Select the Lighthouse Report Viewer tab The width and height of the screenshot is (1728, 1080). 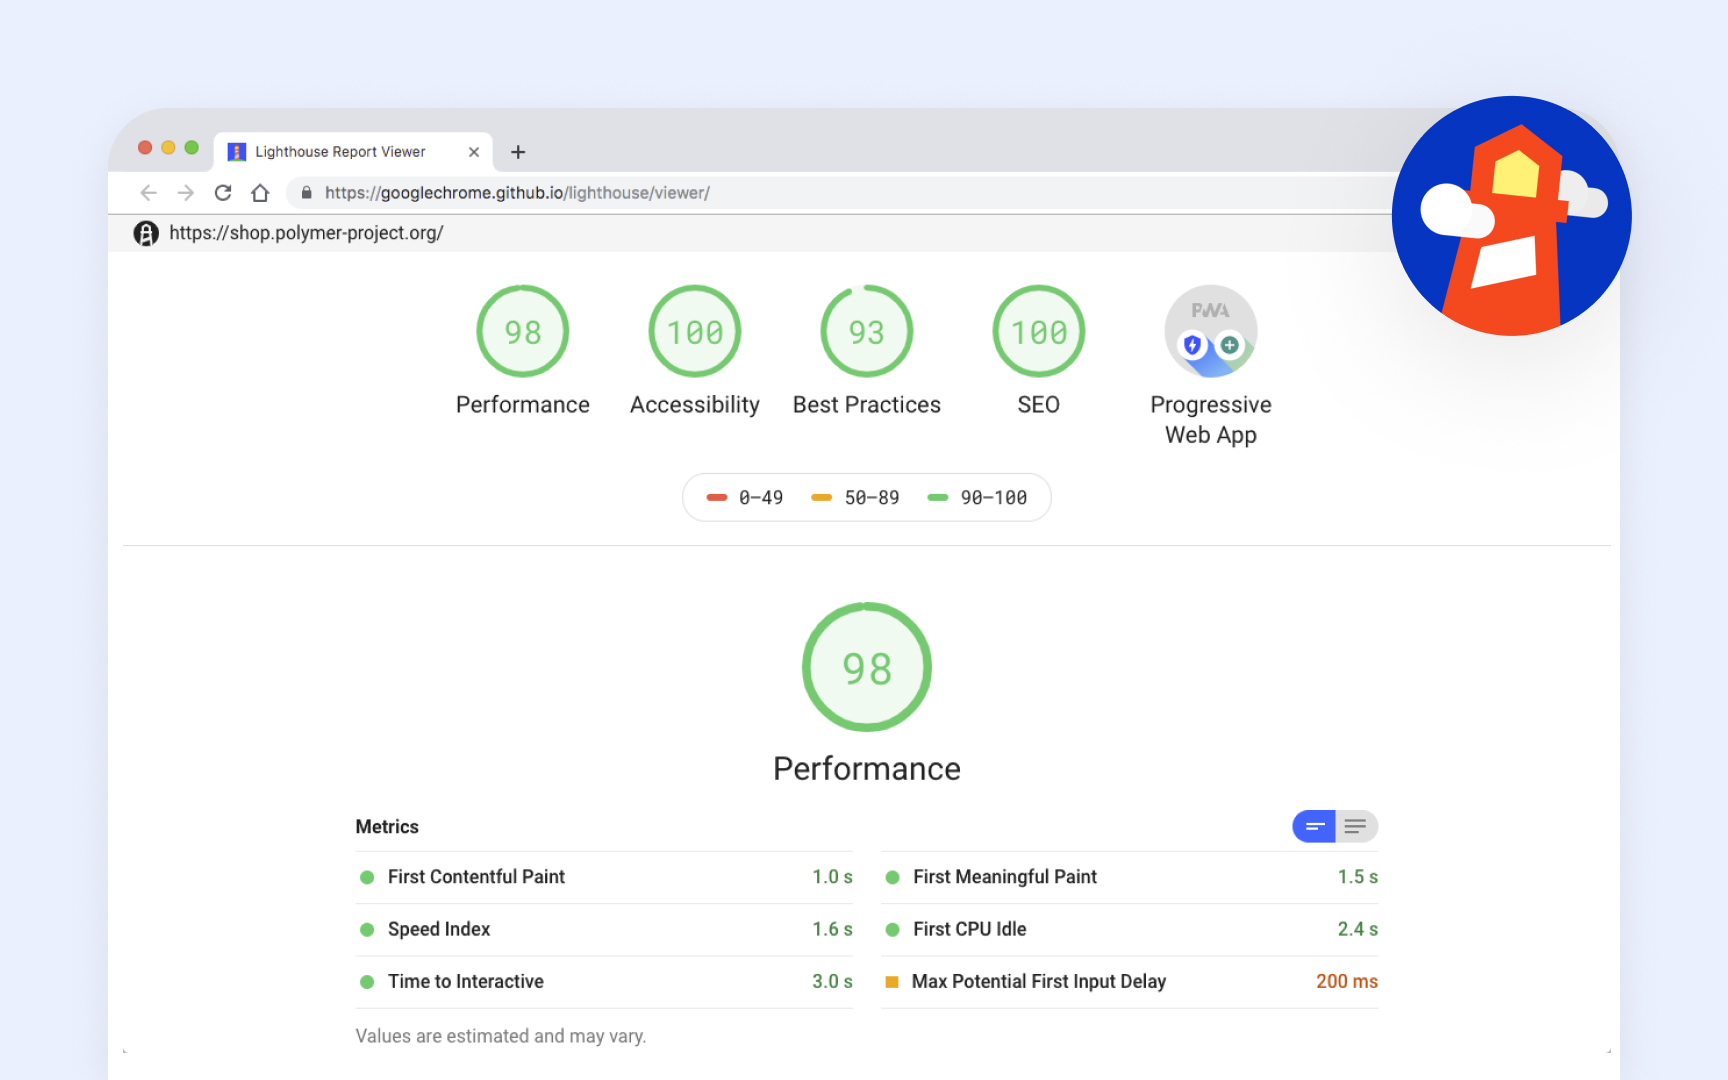[x=340, y=152]
